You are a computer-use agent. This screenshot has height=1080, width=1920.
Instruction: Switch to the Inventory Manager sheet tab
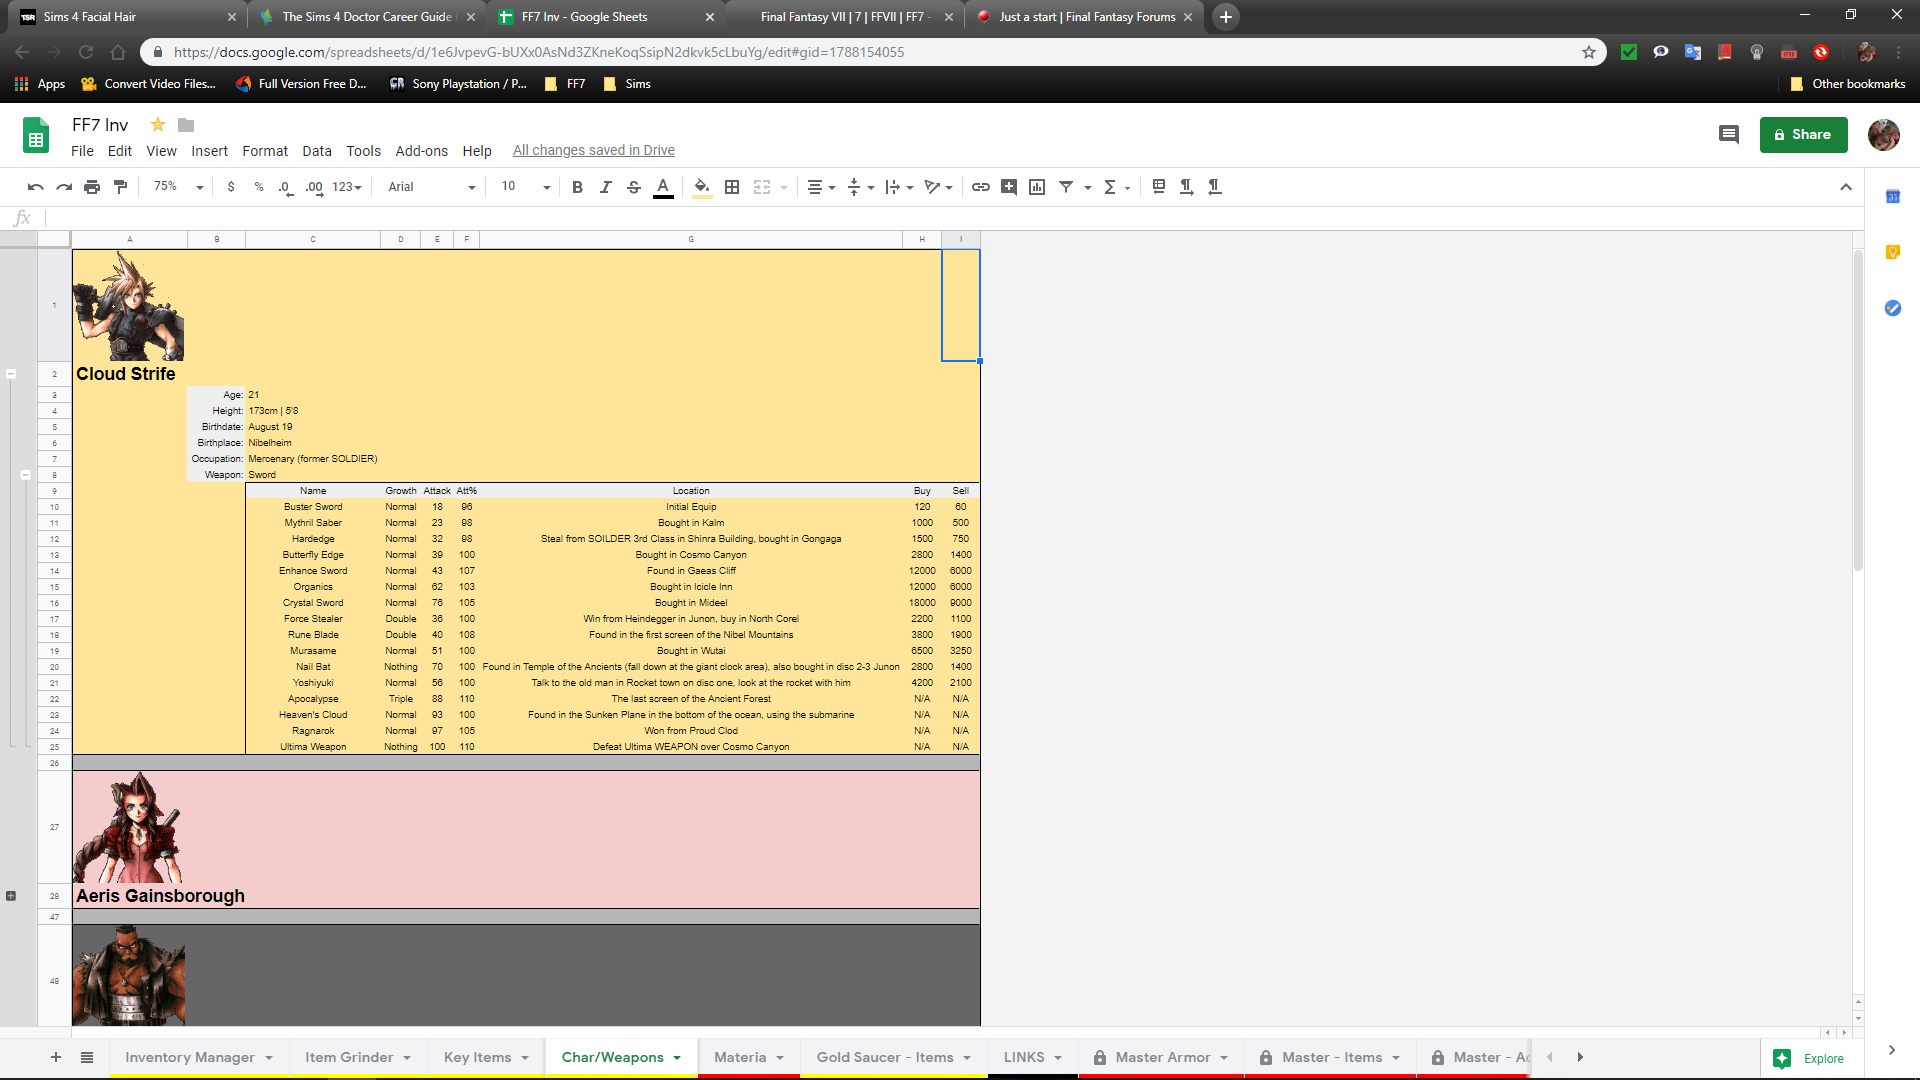pyautogui.click(x=199, y=1057)
